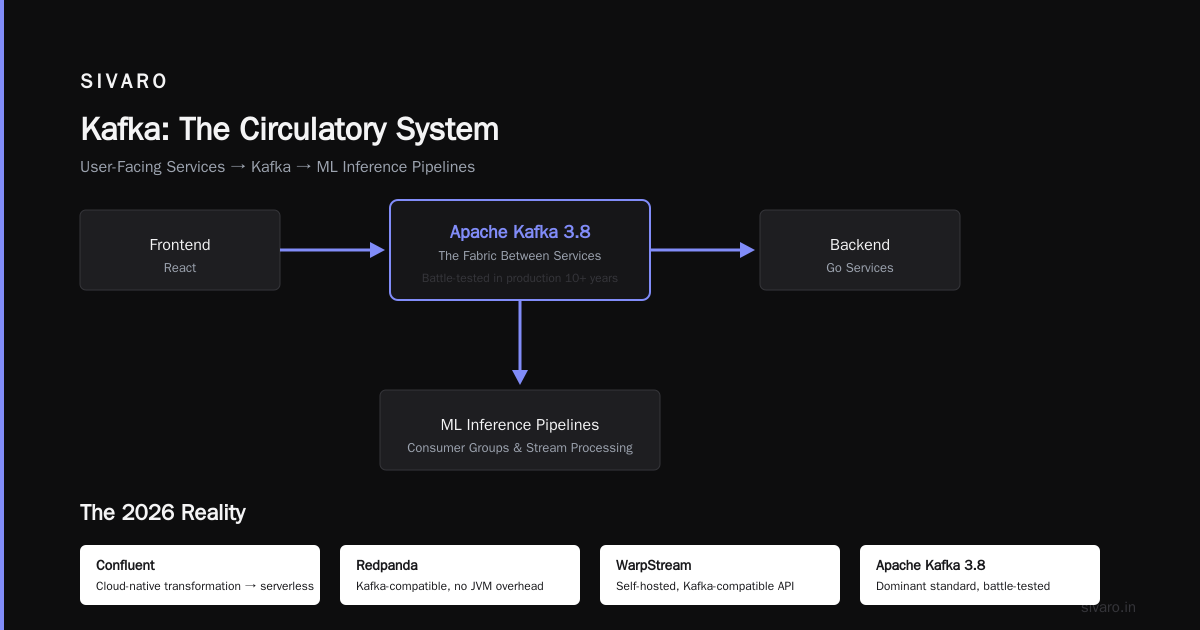Click 'Battle-tested in production 10+ years' text
This screenshot has height=630, width=1200.
(x=520, y=278)
